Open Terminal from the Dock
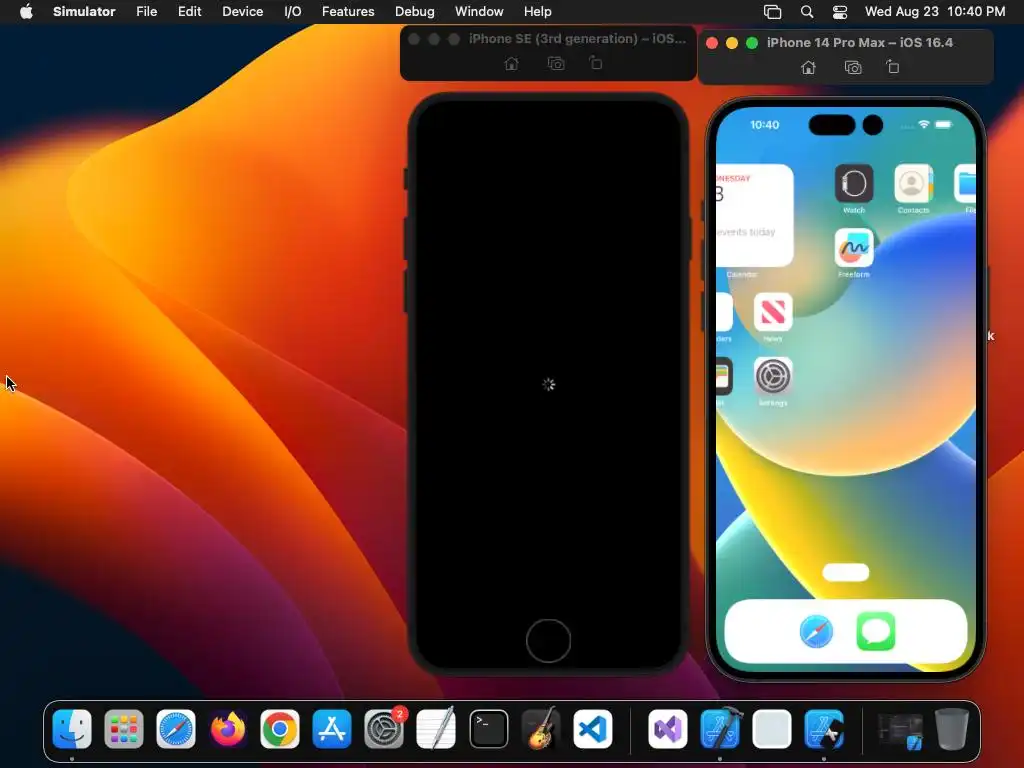This screenshot has width=1024, height=768. [488, 728]
